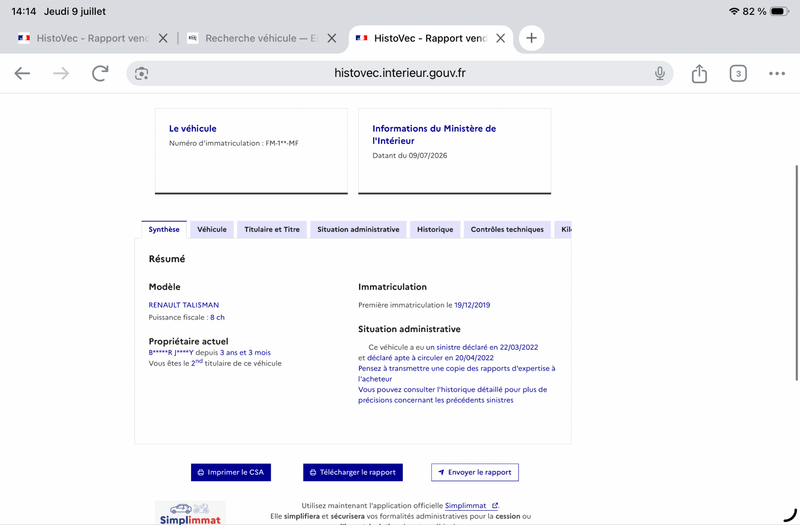Click the histovec.interieur.gouv.fr address field
This screenshot has width=800, height=525.
pyautogui.click(x=399, y=73)
